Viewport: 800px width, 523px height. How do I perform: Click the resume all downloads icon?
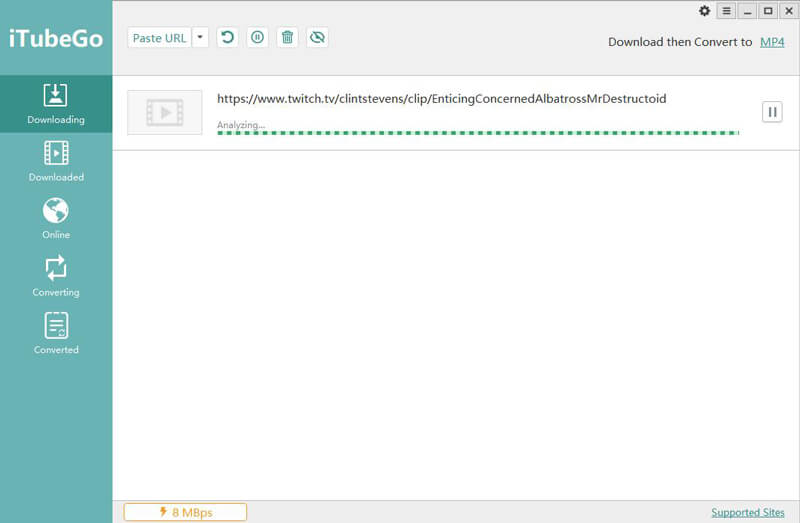point(227,37)
